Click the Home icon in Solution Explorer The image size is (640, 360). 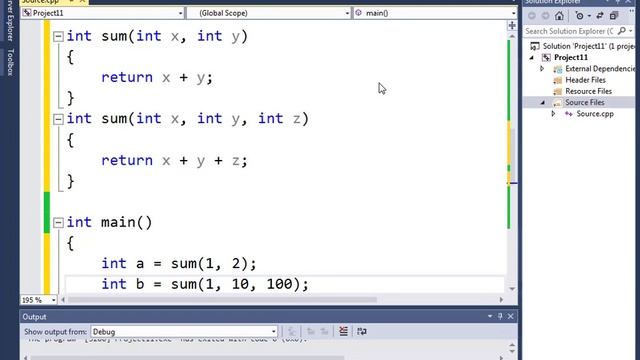point(559,16)
